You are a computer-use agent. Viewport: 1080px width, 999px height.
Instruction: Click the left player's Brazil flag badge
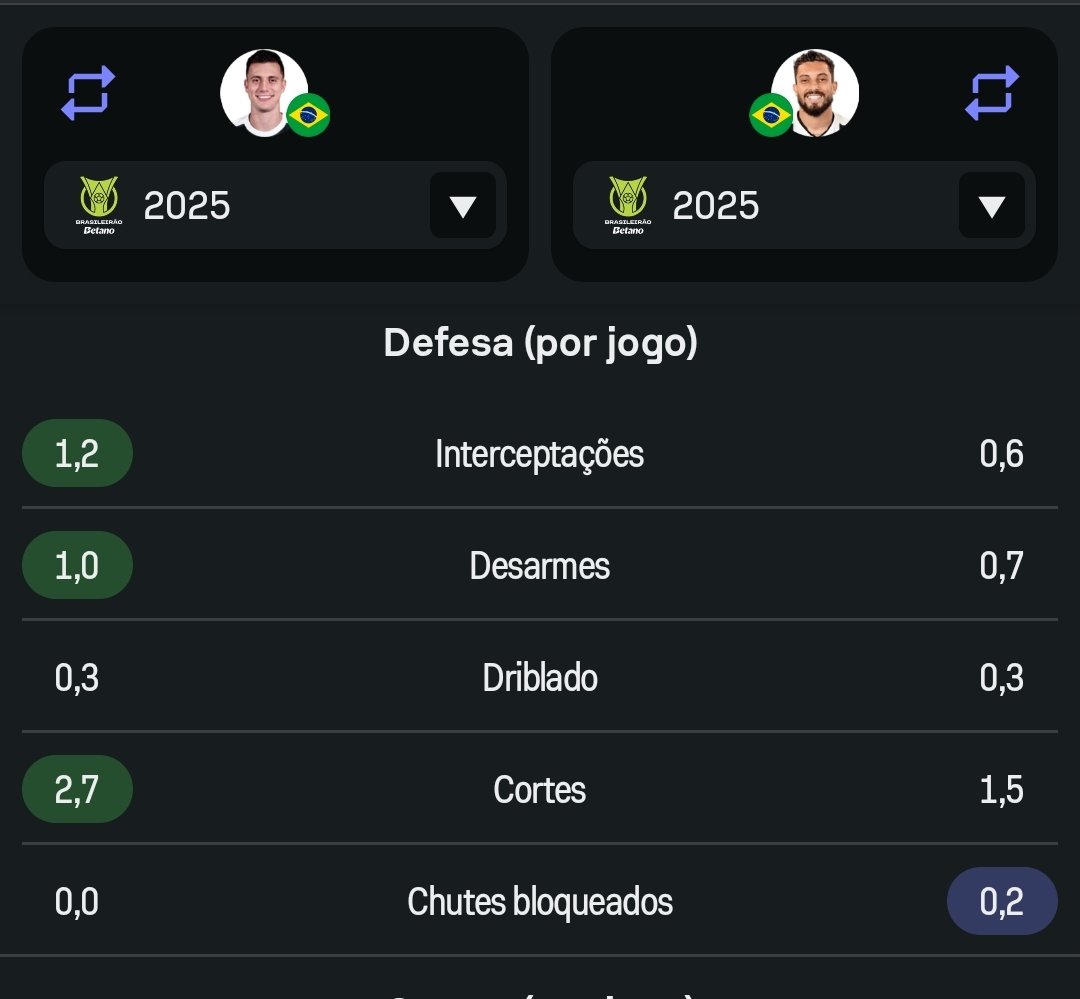[308, 115]
